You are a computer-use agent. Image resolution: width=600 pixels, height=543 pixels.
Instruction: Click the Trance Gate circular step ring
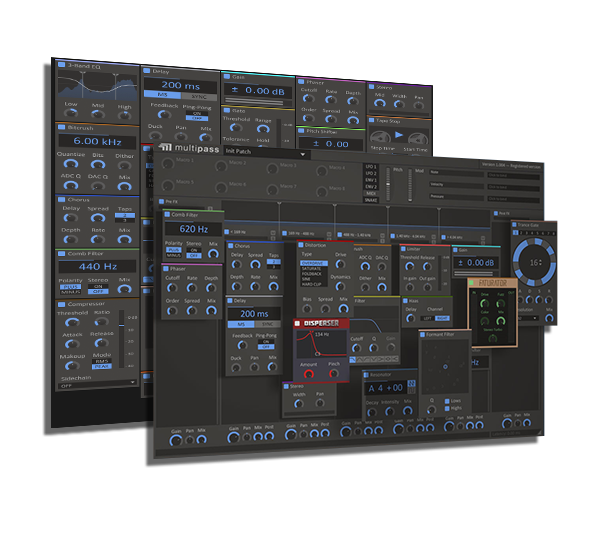pos(534,262)
